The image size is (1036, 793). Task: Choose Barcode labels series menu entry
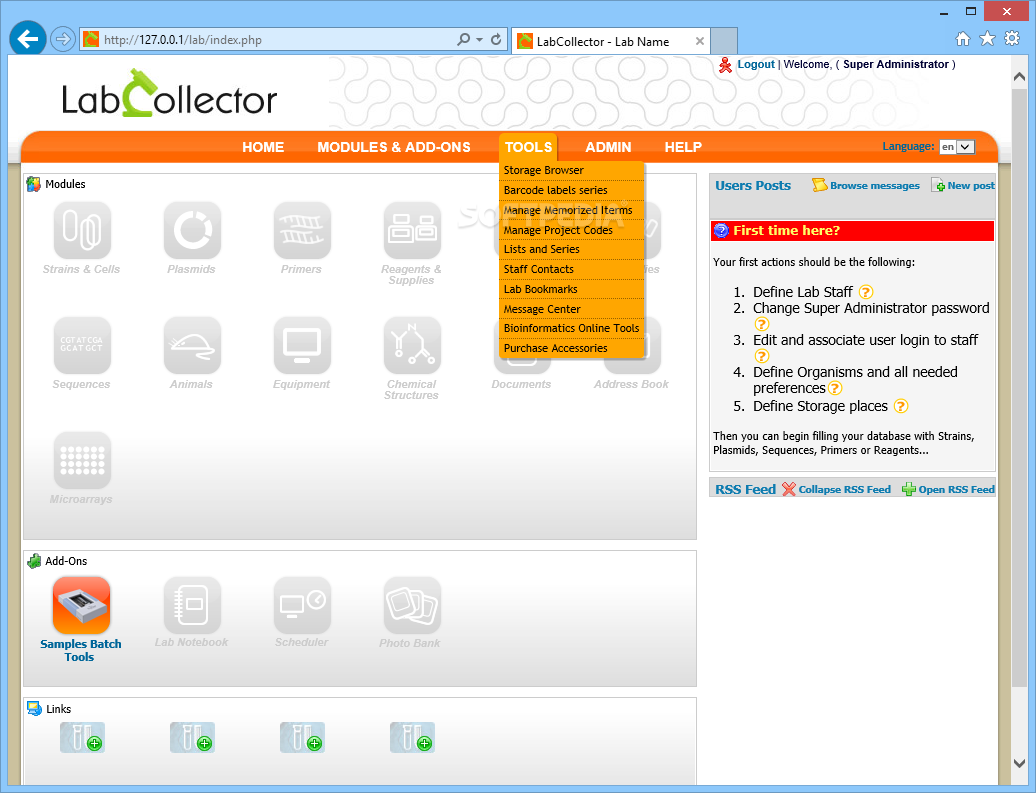[x=572, y=190]
